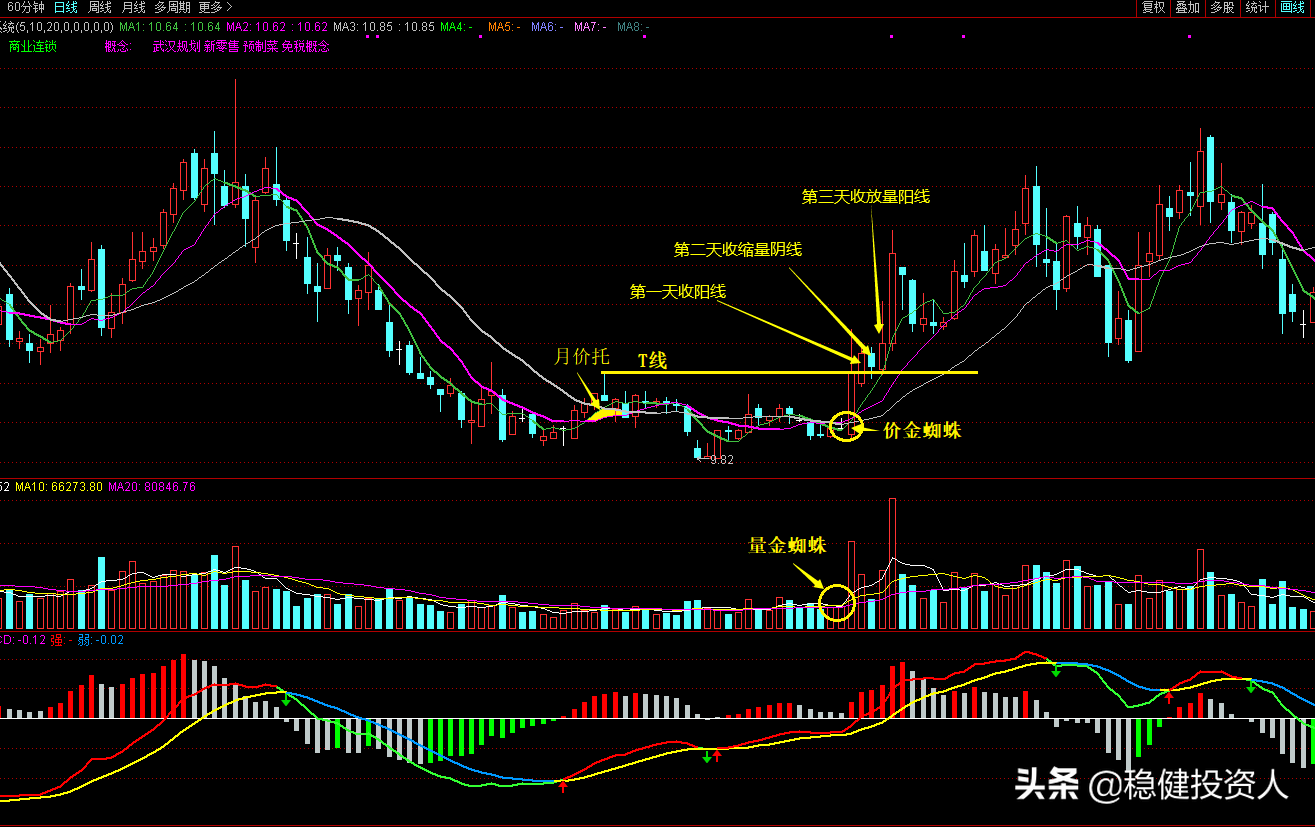Click the yellow circle at 价金蜘蛛

point(846,427)
